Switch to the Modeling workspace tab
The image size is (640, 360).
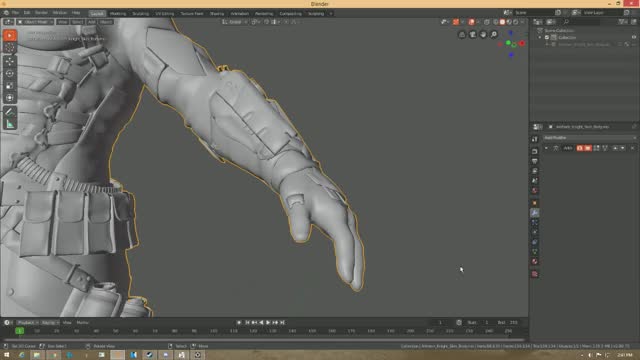118,13
